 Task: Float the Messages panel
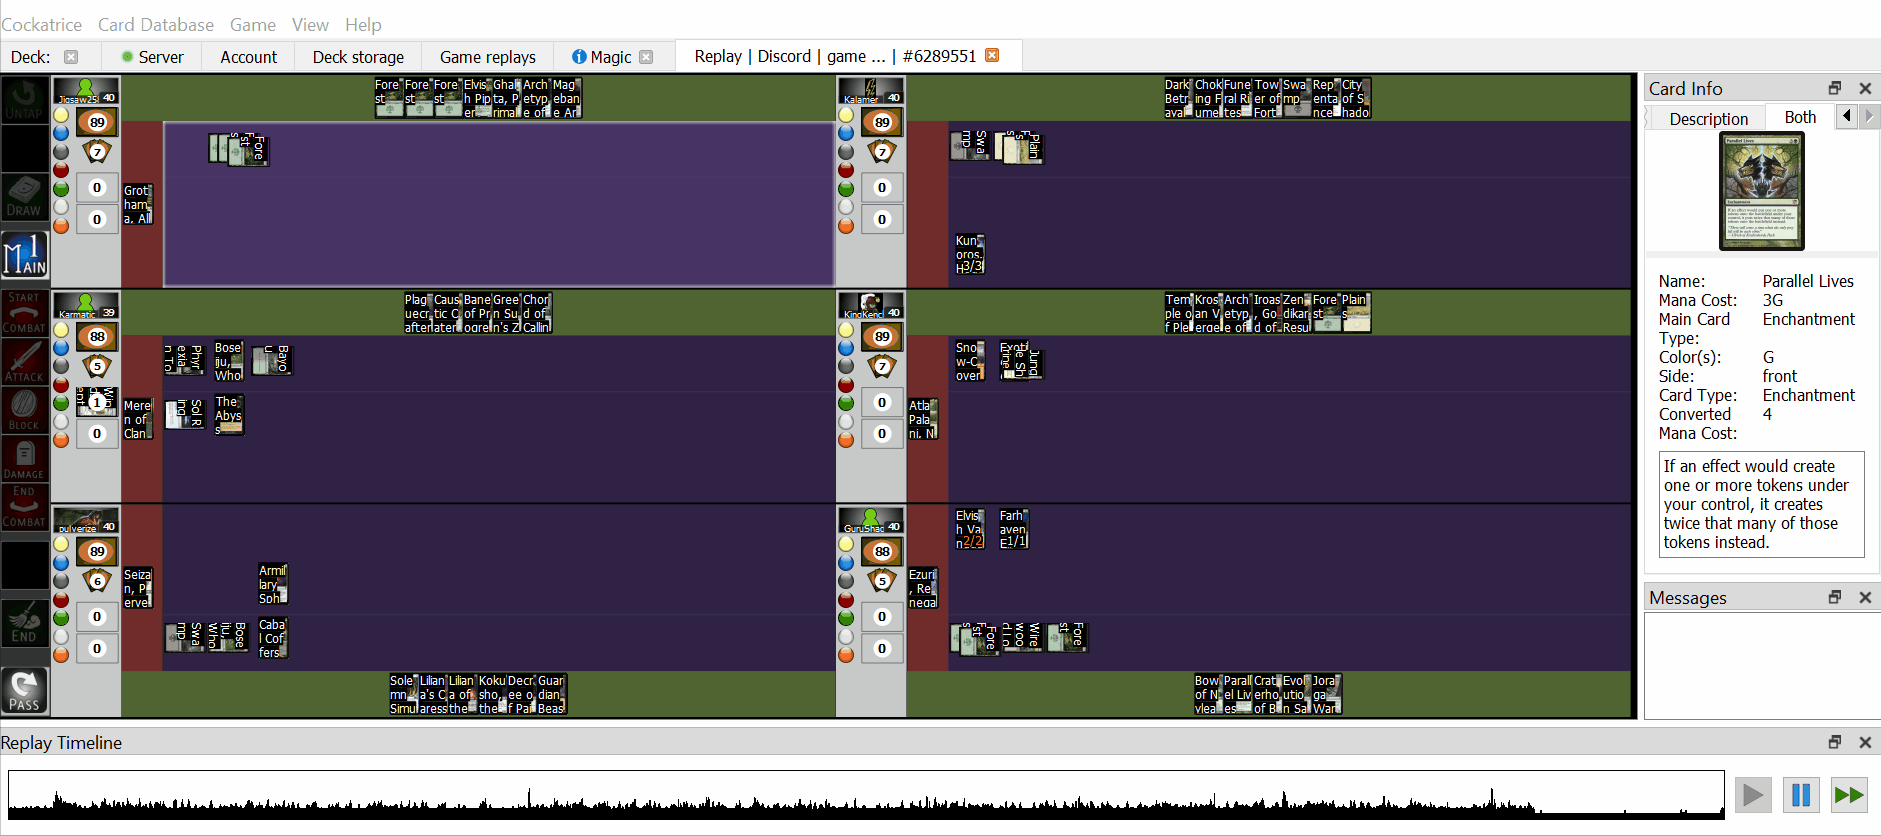click(1835, 597)
